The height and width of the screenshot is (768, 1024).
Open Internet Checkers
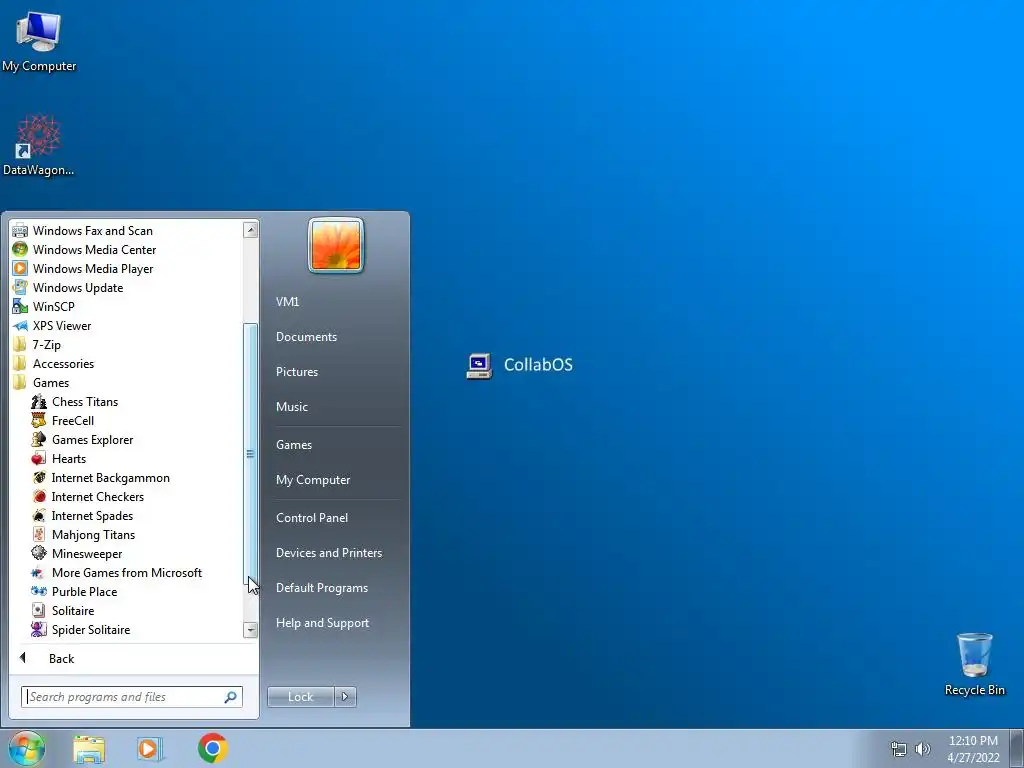pyautogui.click(x=97, y=496)
